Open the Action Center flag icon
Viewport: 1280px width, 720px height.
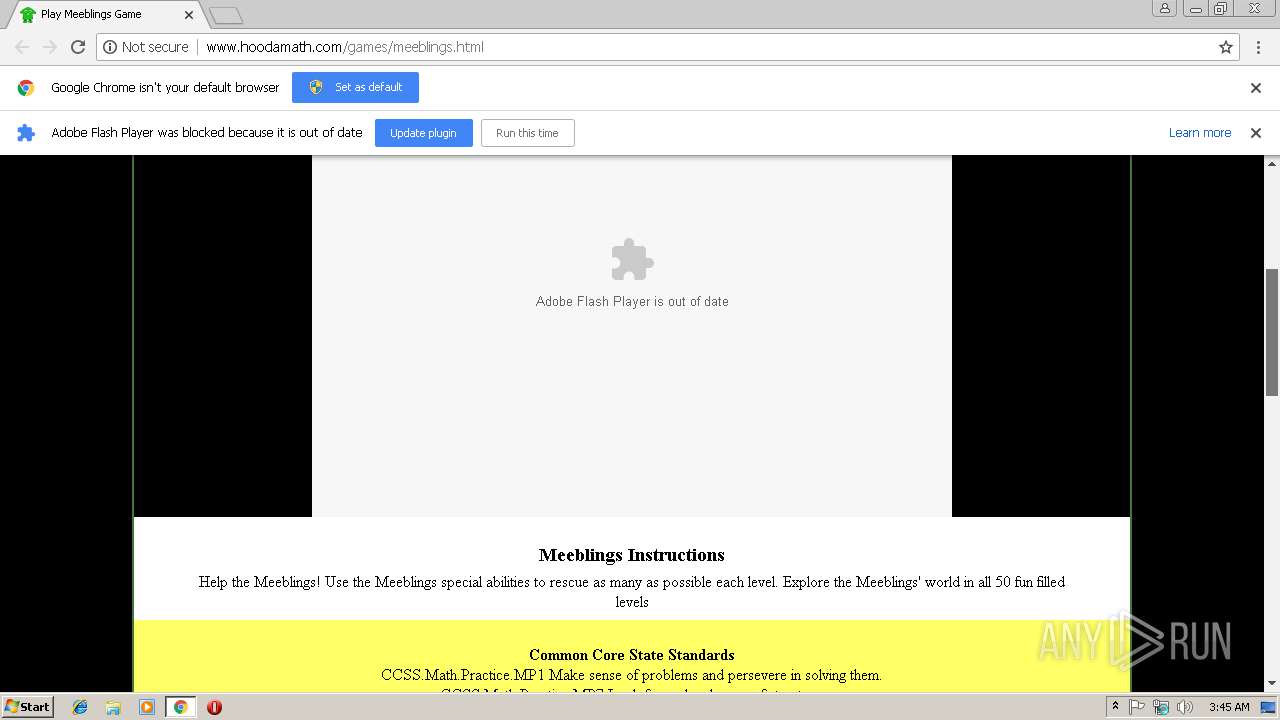click(1137, 707)
